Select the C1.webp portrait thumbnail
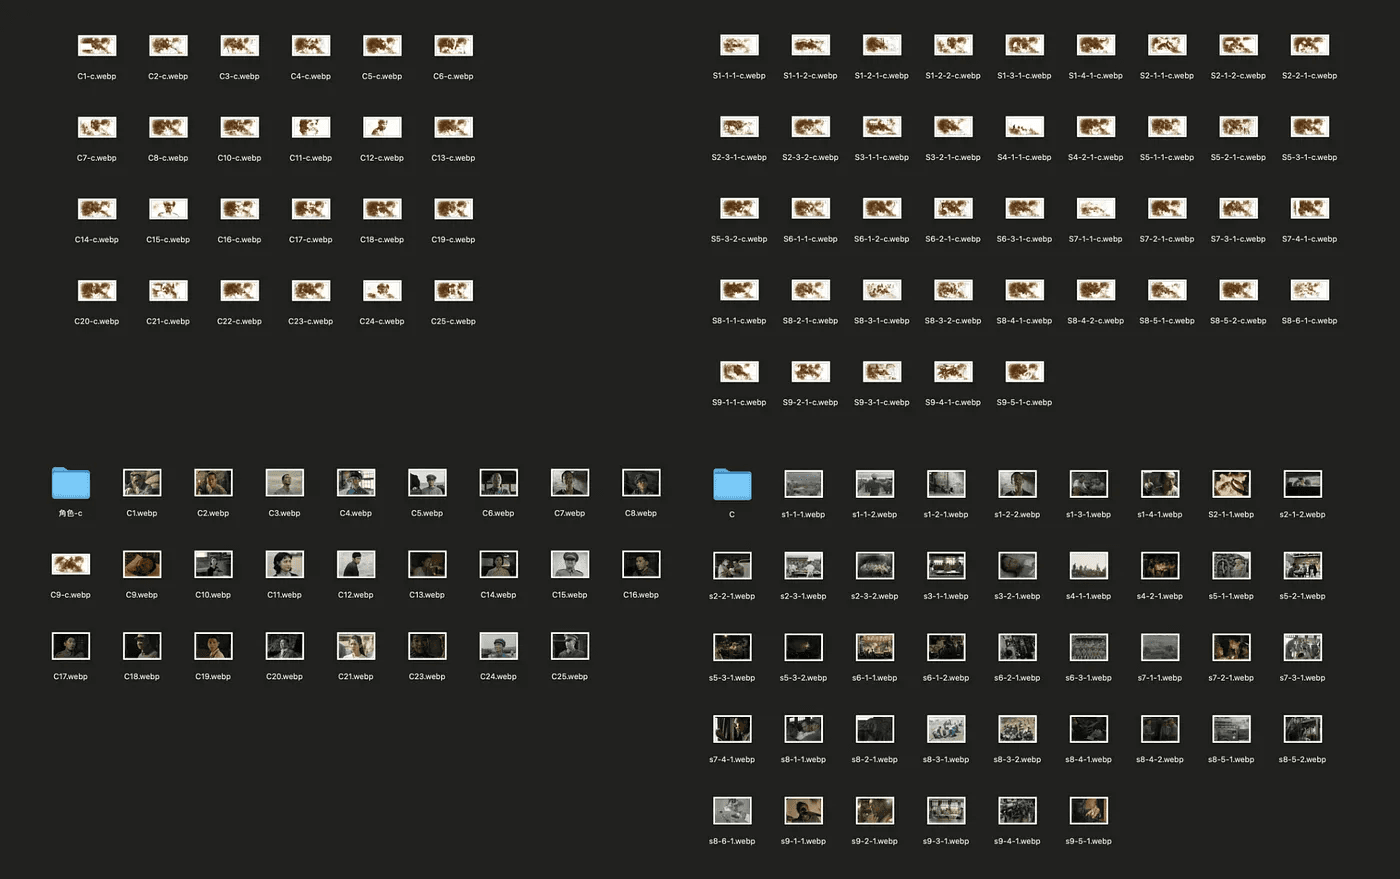Viewport: 1400px width, 879px height. (x=142, y=483)
